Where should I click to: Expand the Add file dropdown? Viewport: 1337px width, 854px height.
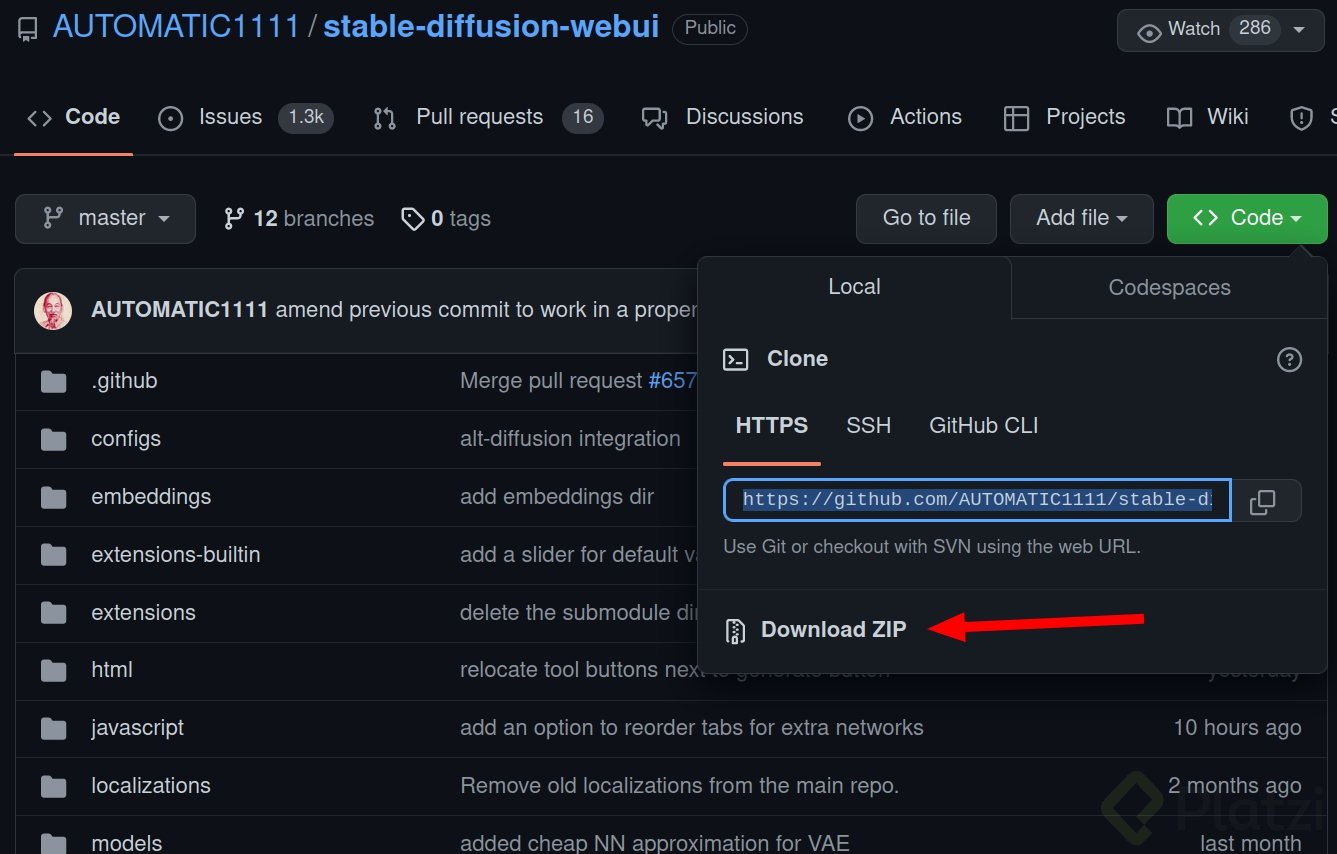click(x=1082, y=219)
